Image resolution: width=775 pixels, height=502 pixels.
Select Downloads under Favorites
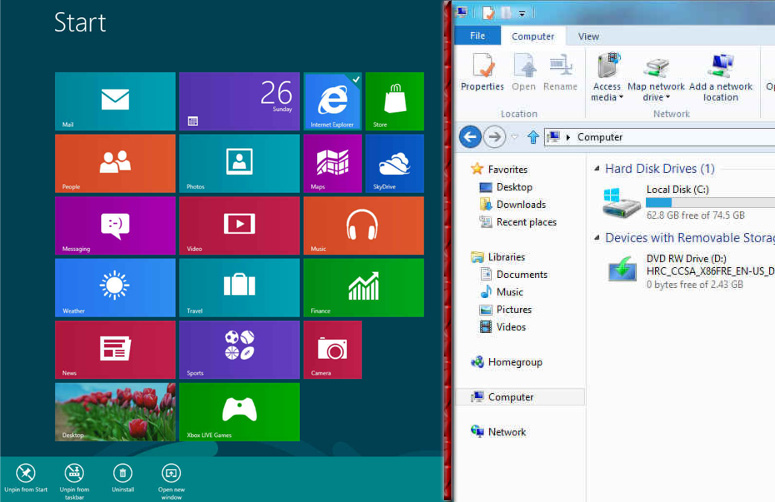tap(513, 204)
